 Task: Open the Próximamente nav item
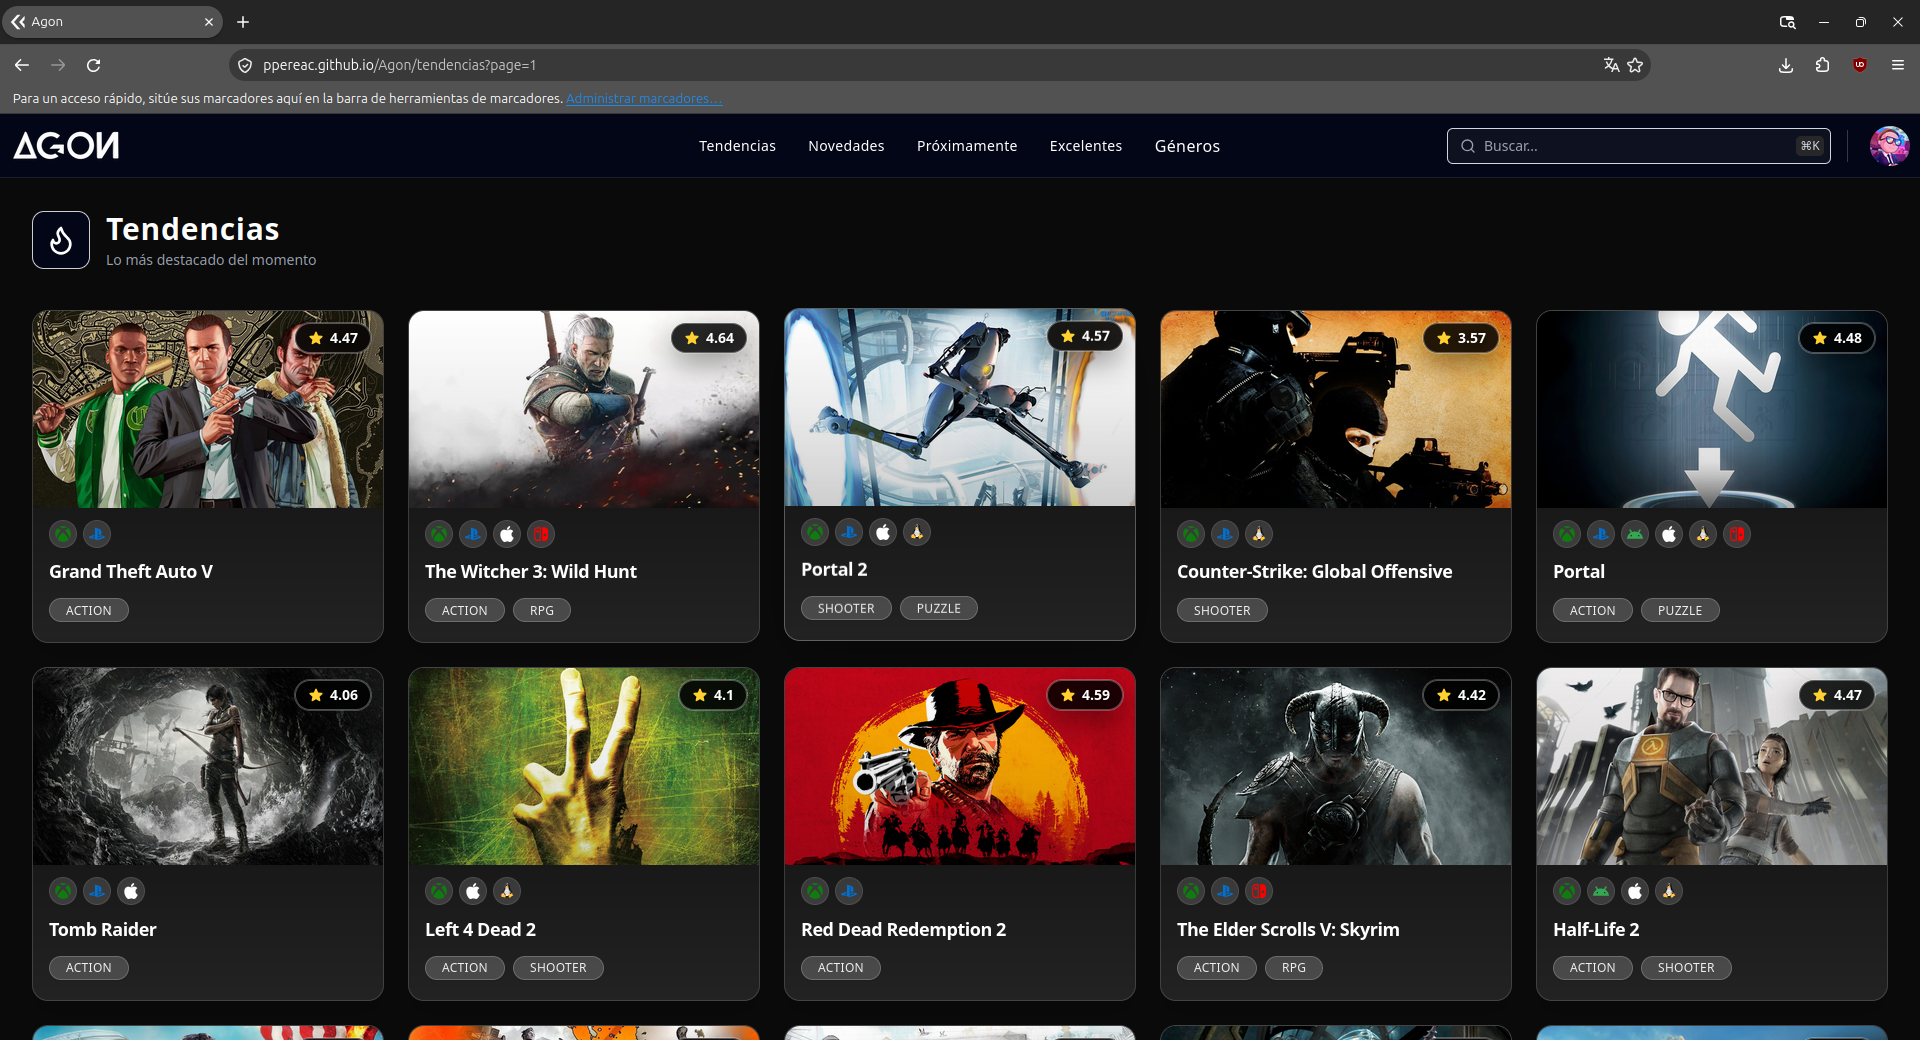click(x=967, y=146)
